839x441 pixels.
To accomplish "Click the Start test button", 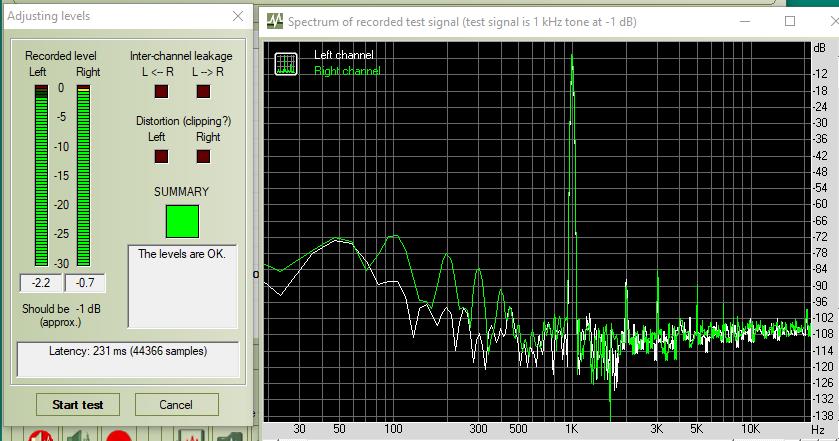I will point(78,405).
